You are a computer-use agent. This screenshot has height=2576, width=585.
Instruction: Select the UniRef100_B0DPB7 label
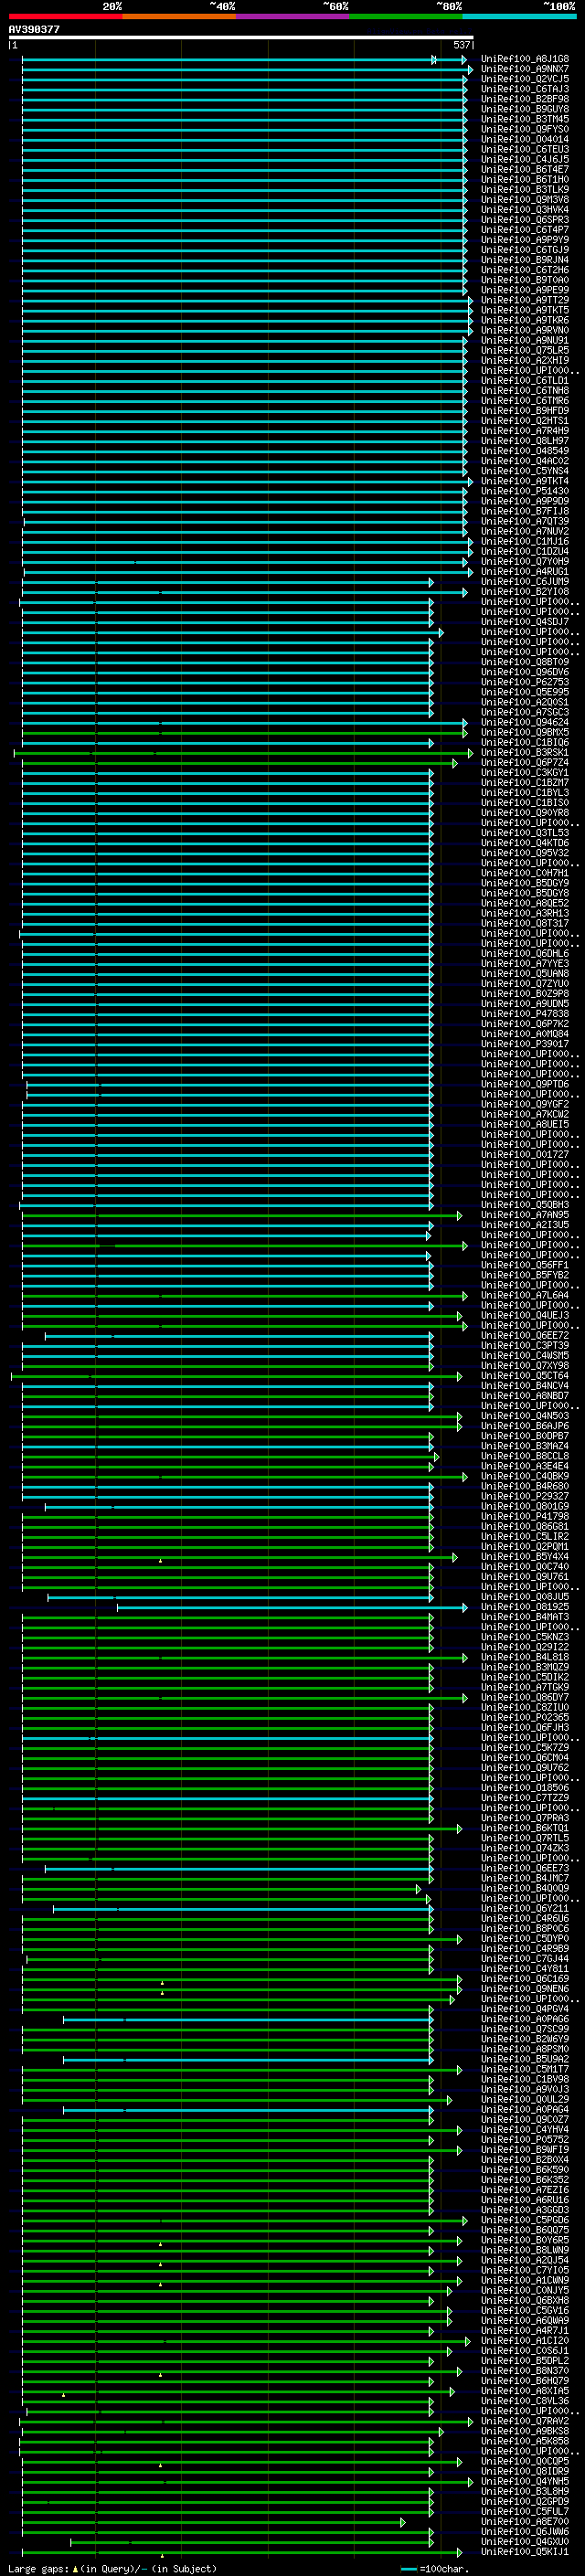point(525,1436)
